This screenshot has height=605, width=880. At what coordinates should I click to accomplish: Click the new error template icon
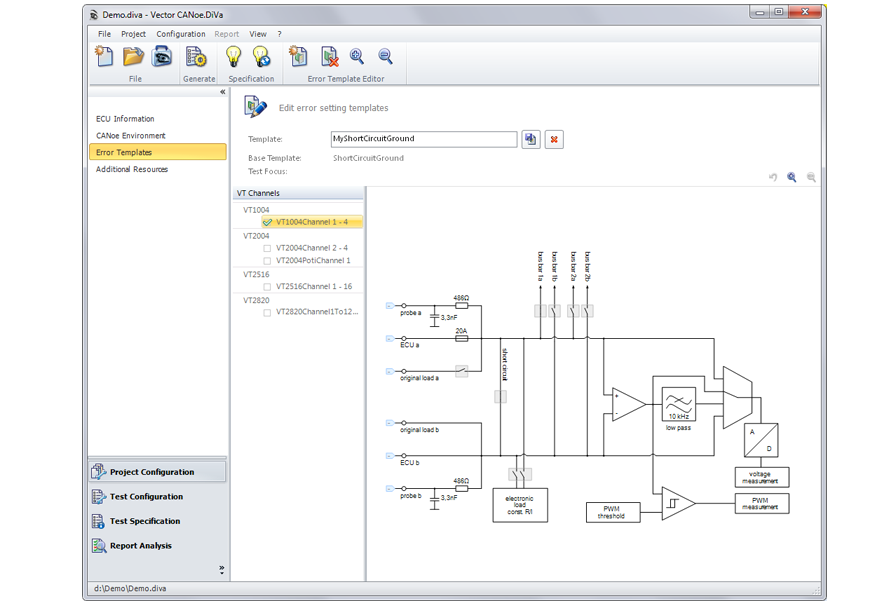pyautogui.click(x=299, y=57)
